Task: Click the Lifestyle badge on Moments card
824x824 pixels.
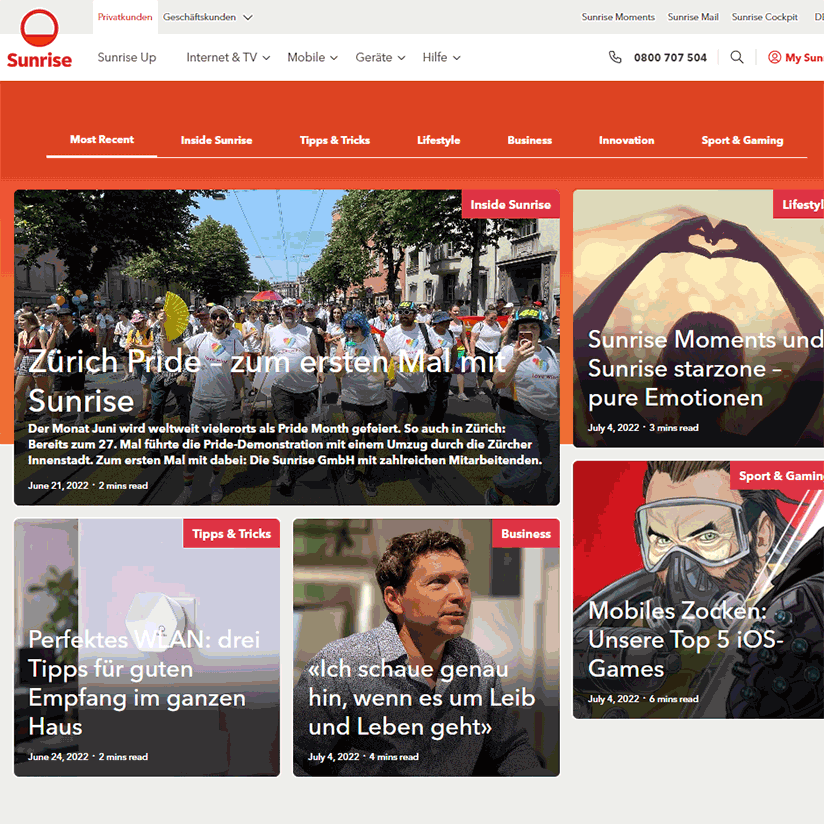Action: [x=798, y=204]
